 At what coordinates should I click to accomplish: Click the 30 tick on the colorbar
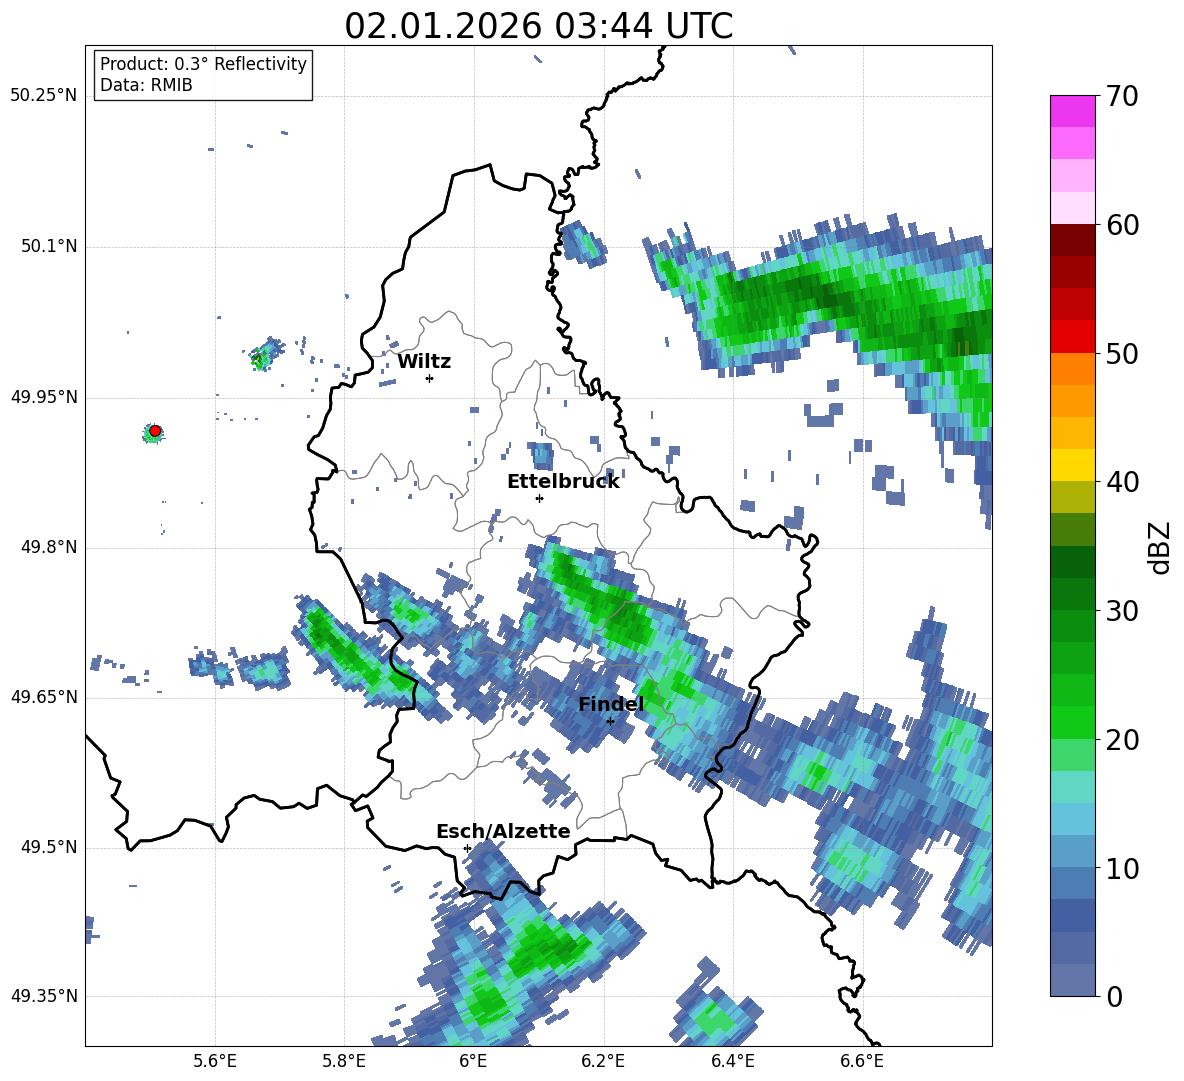click(1122, 611)
